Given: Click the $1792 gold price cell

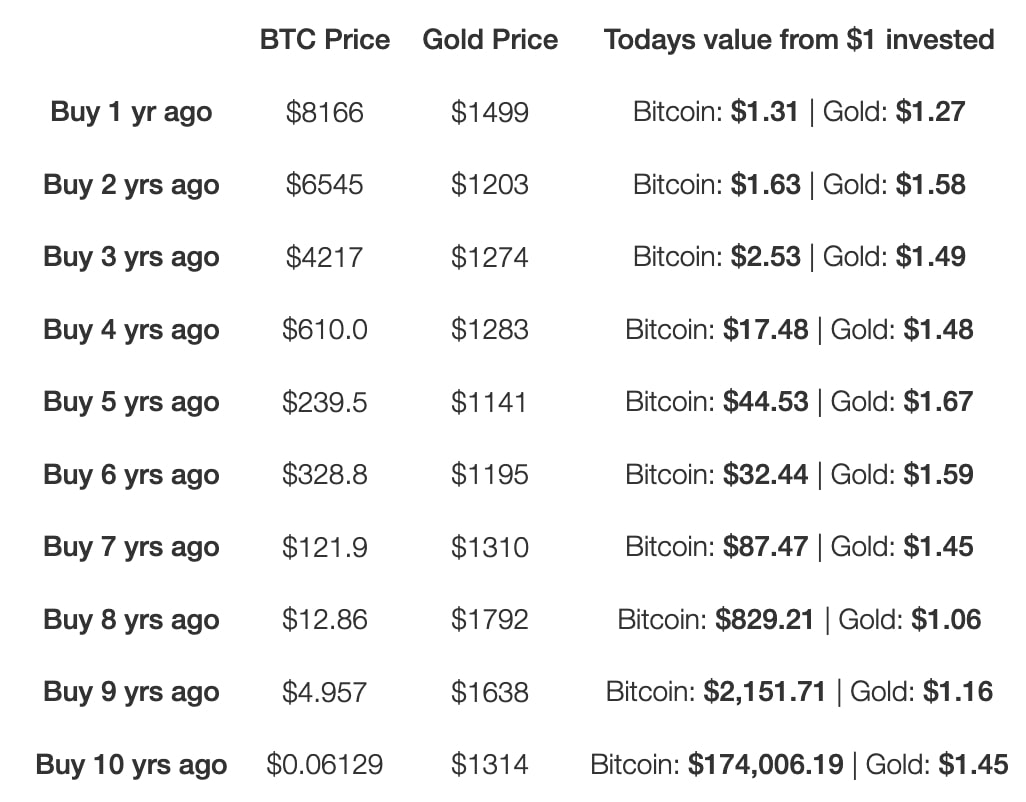Looking at the screenshot, I should click(489, 620).
